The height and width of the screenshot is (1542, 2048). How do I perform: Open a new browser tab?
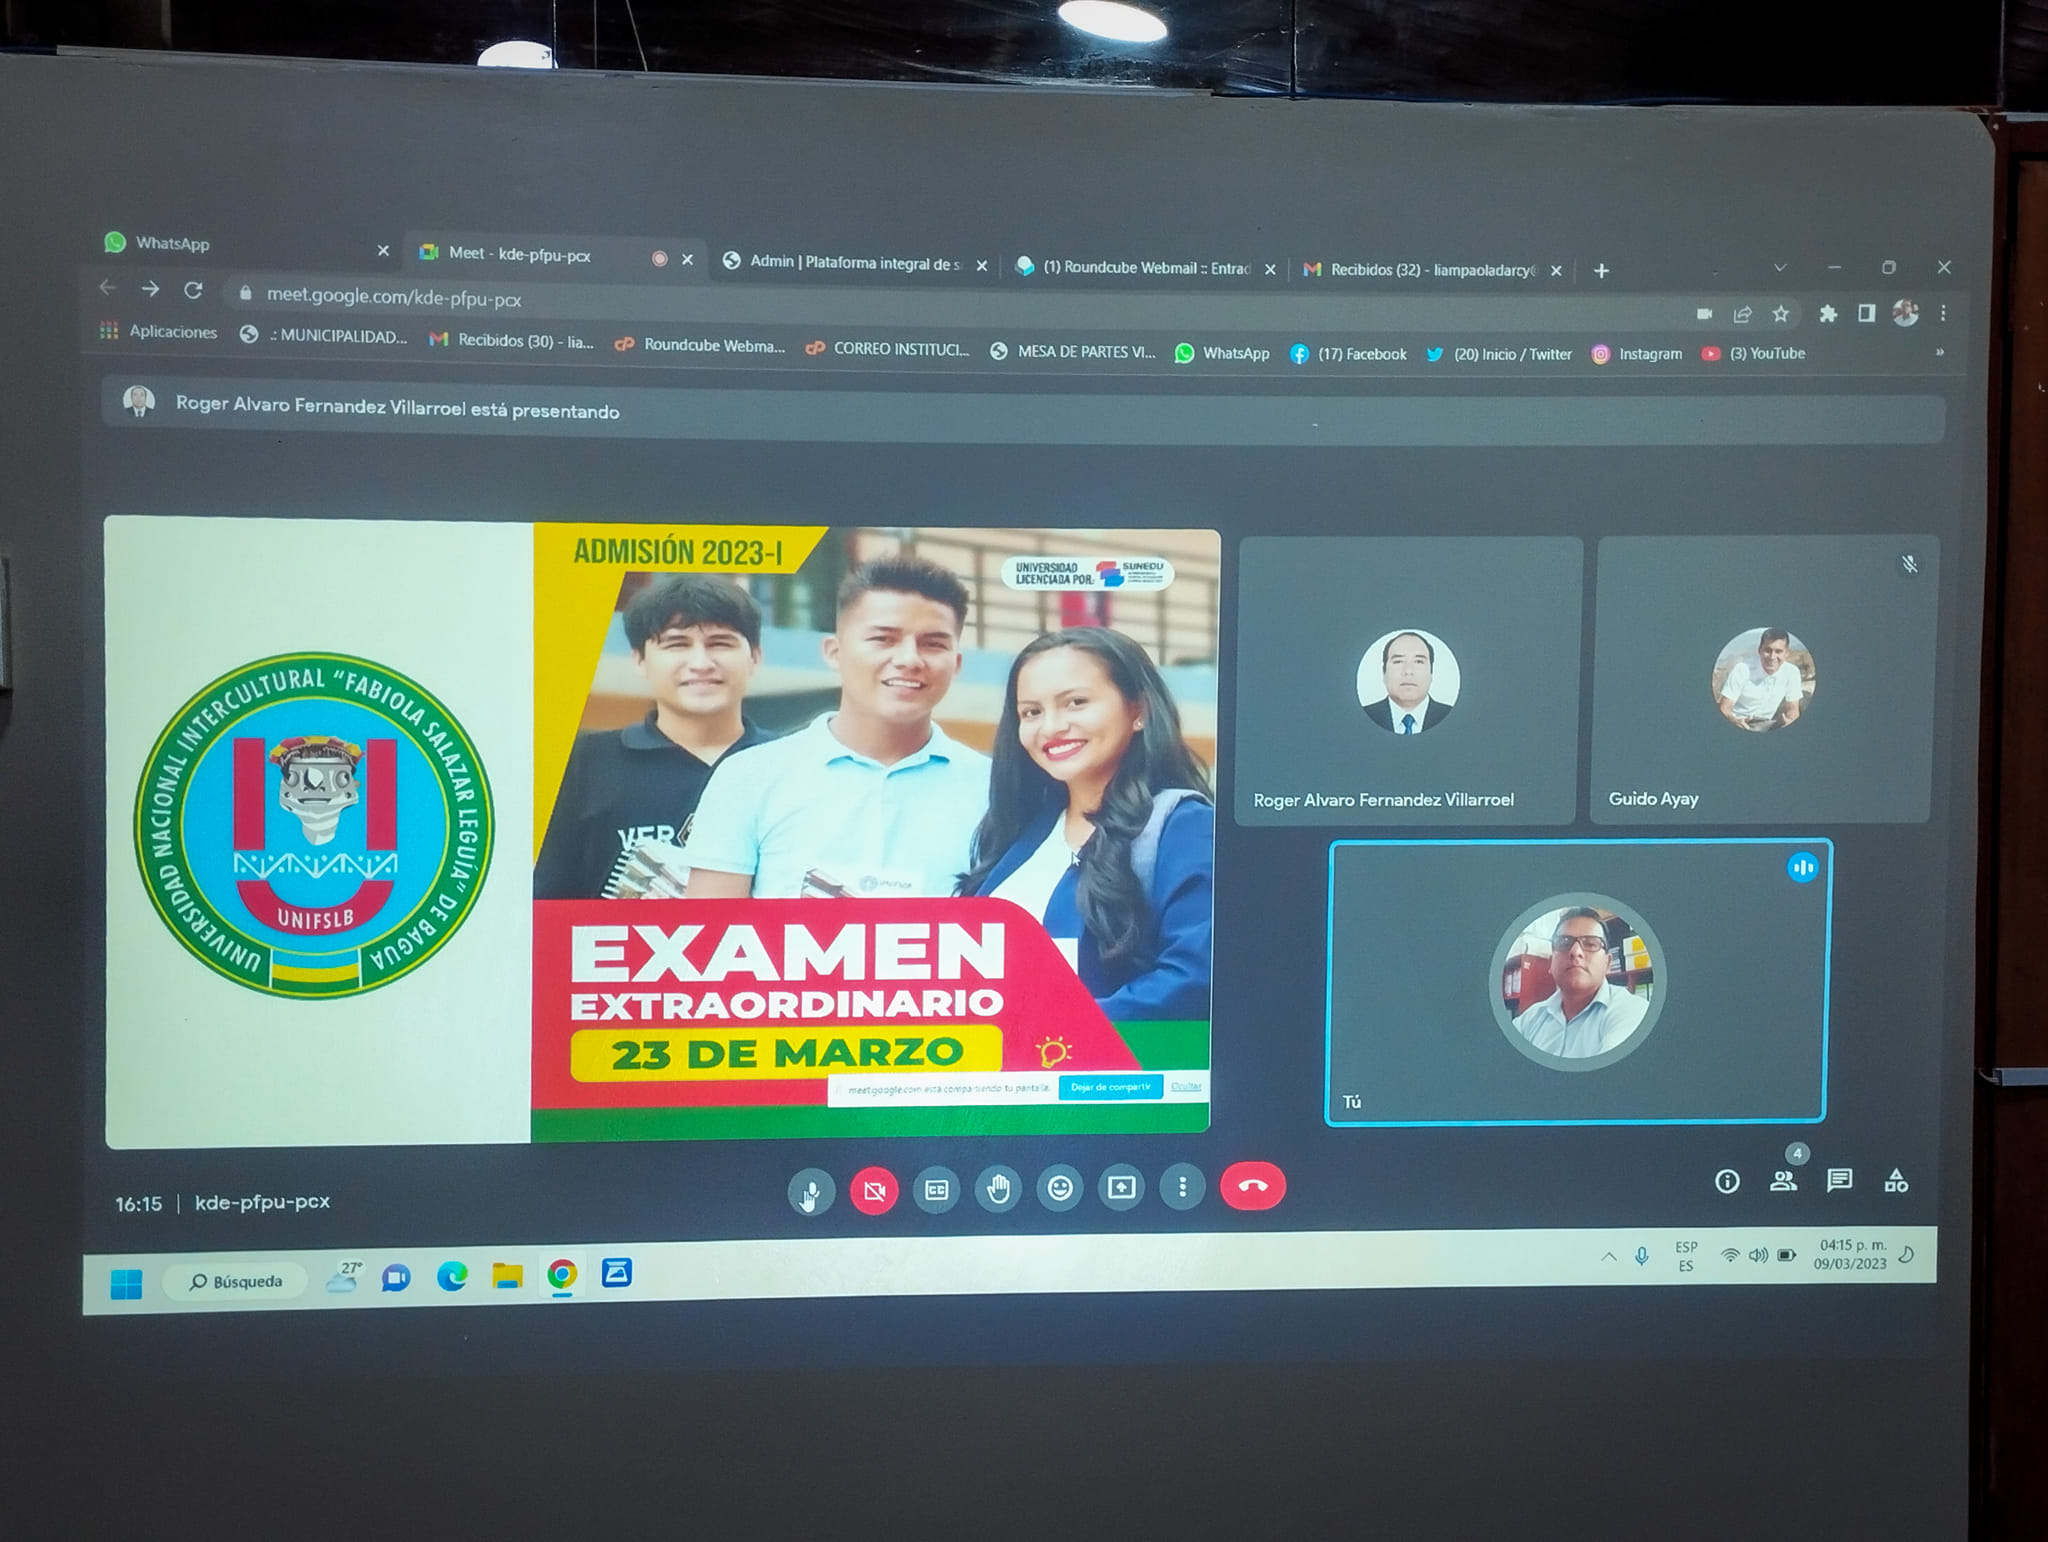pos(1601,271)
